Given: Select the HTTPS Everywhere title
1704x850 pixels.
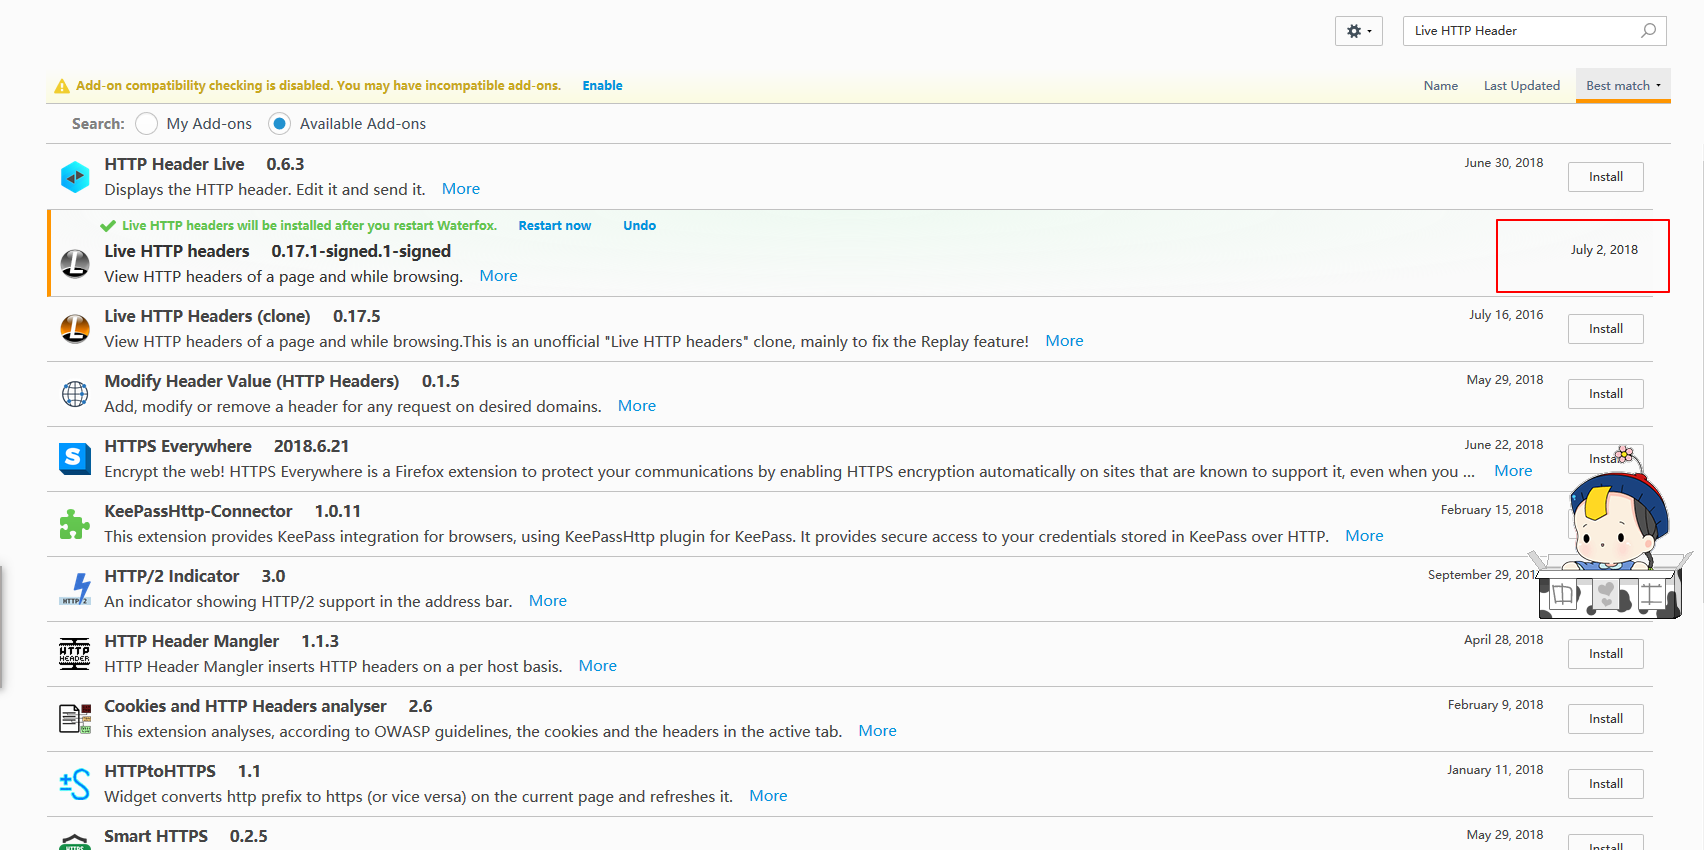Looking at the screenshot, I should pyautogui.click(x=178, y=446).
